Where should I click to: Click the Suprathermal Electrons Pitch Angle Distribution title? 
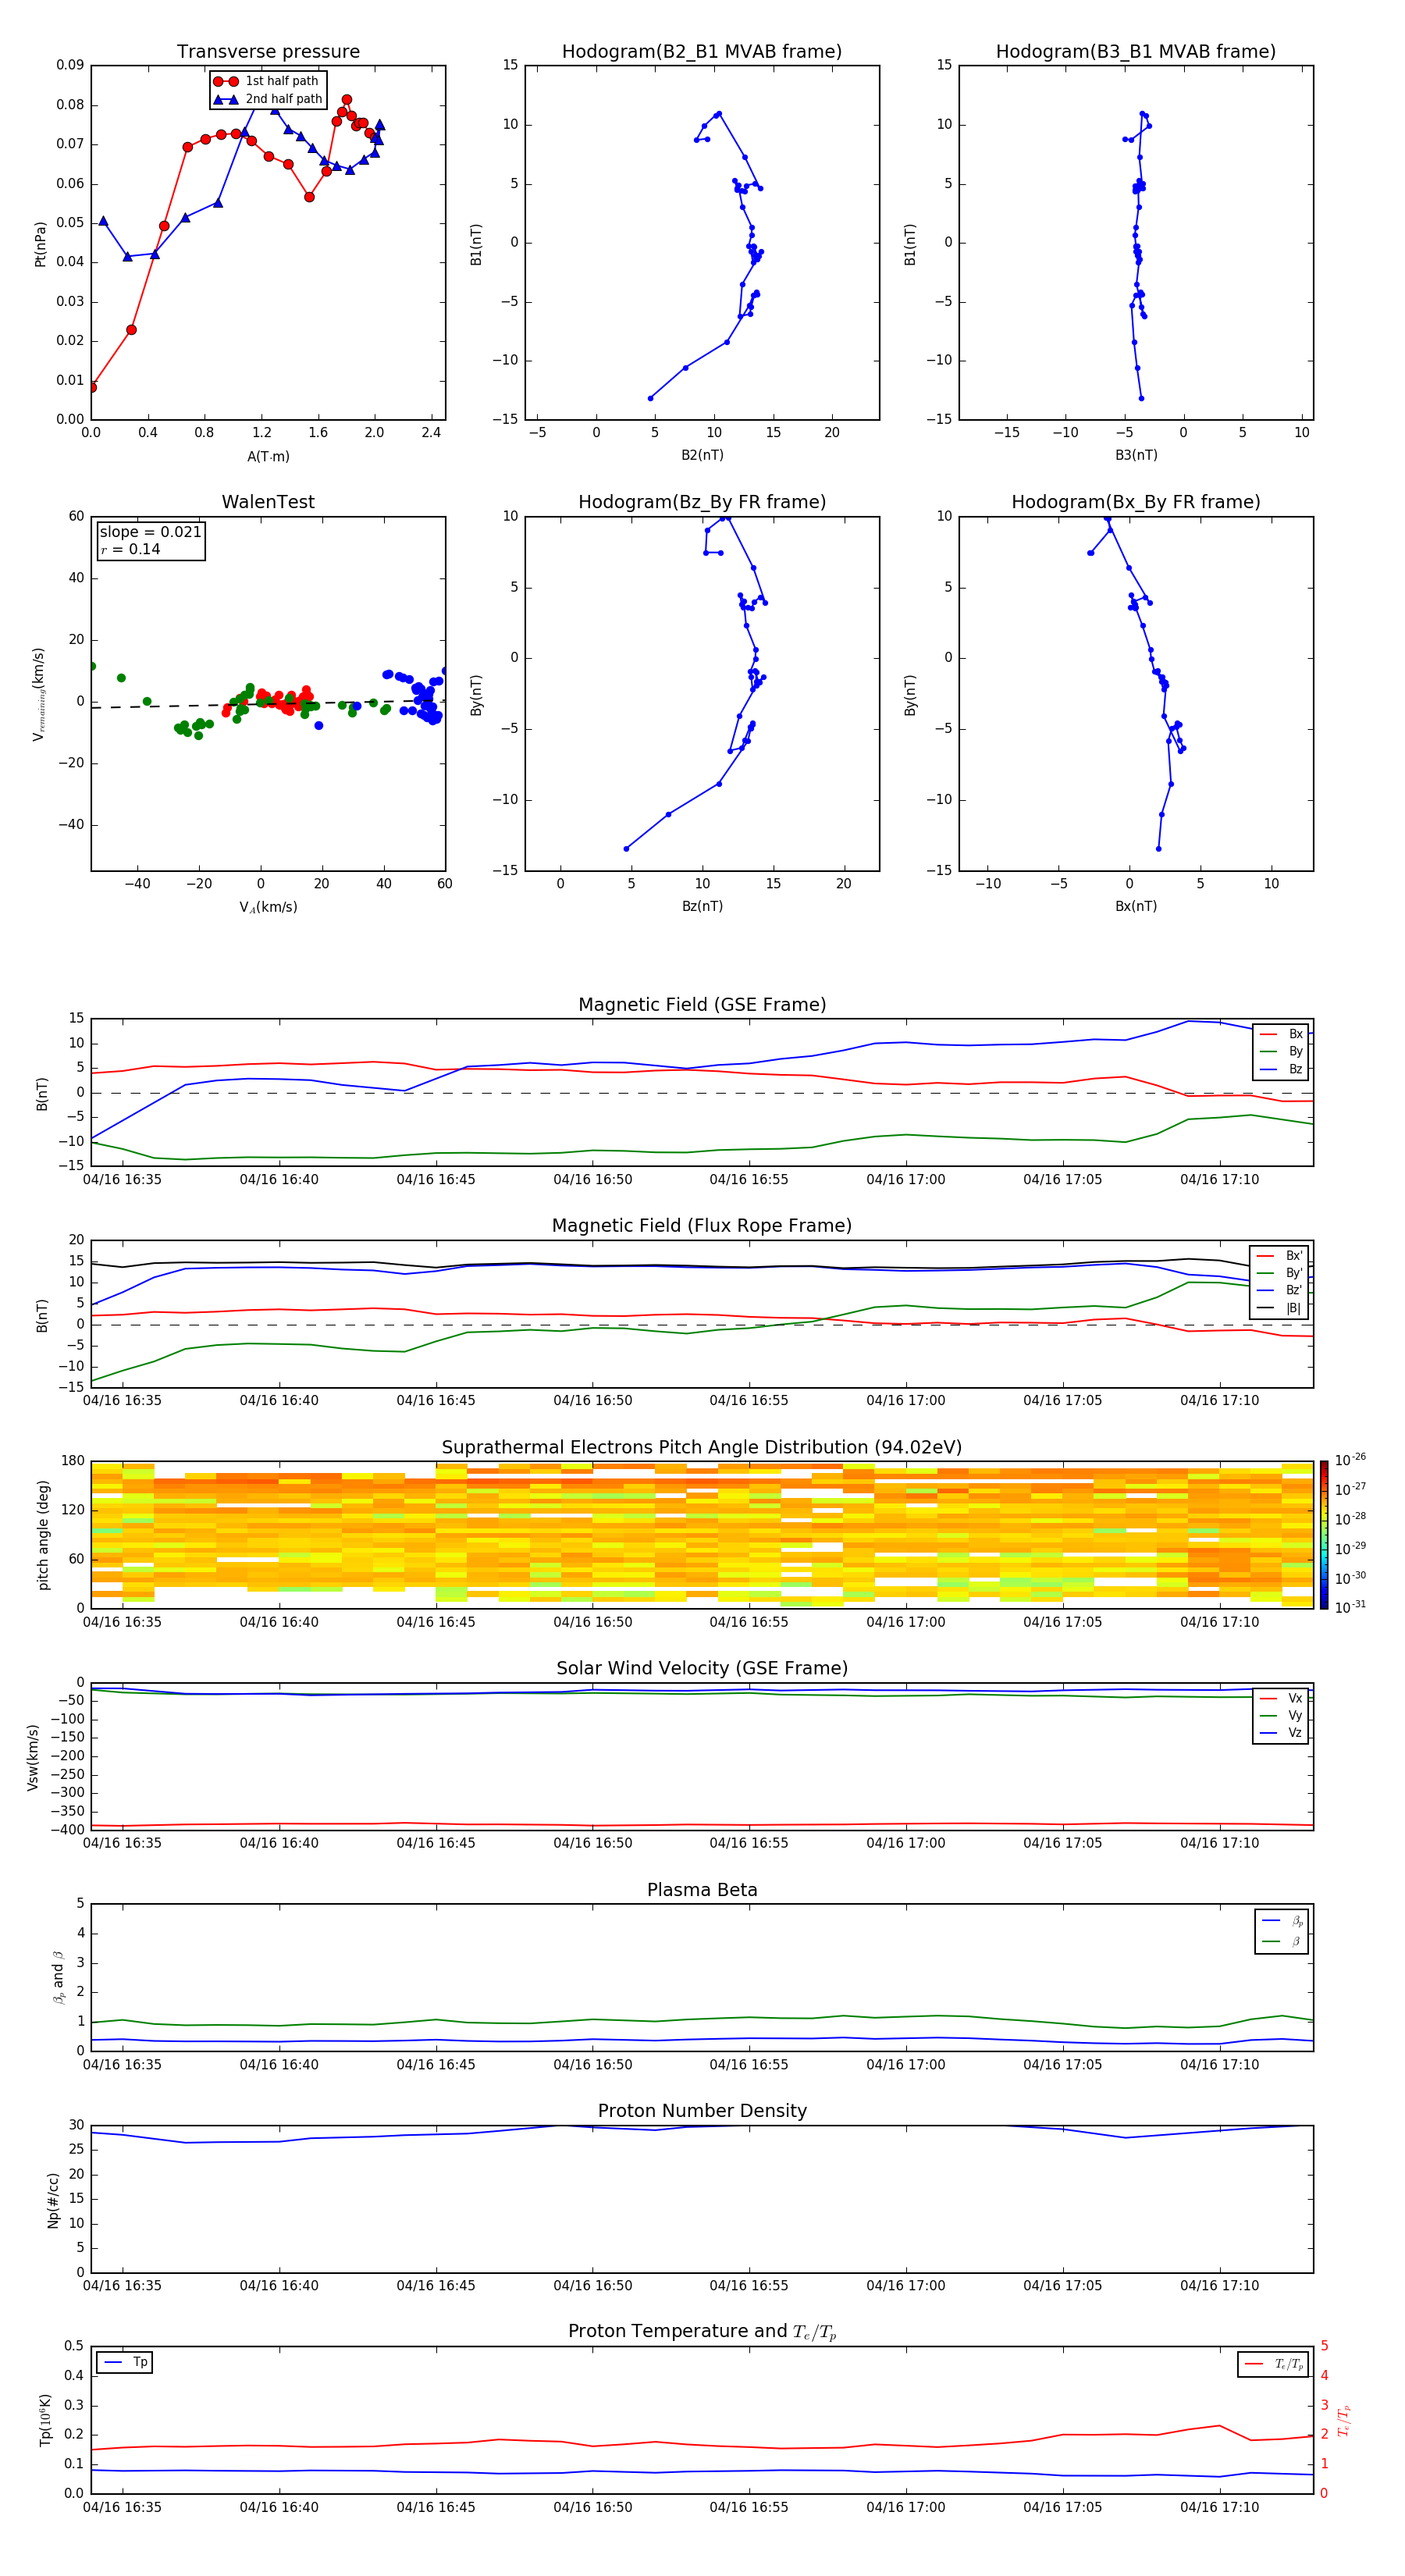pyautogui.click(x=702, y=1448)
